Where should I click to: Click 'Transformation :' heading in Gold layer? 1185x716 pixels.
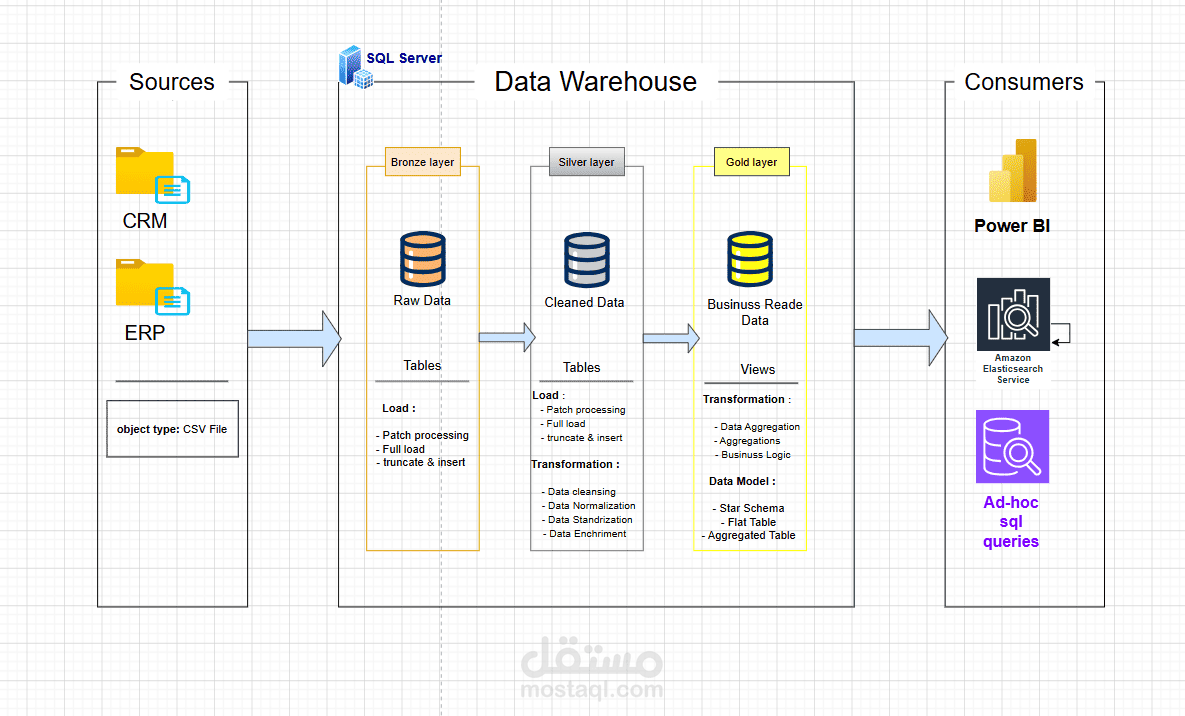click(747, 399)
